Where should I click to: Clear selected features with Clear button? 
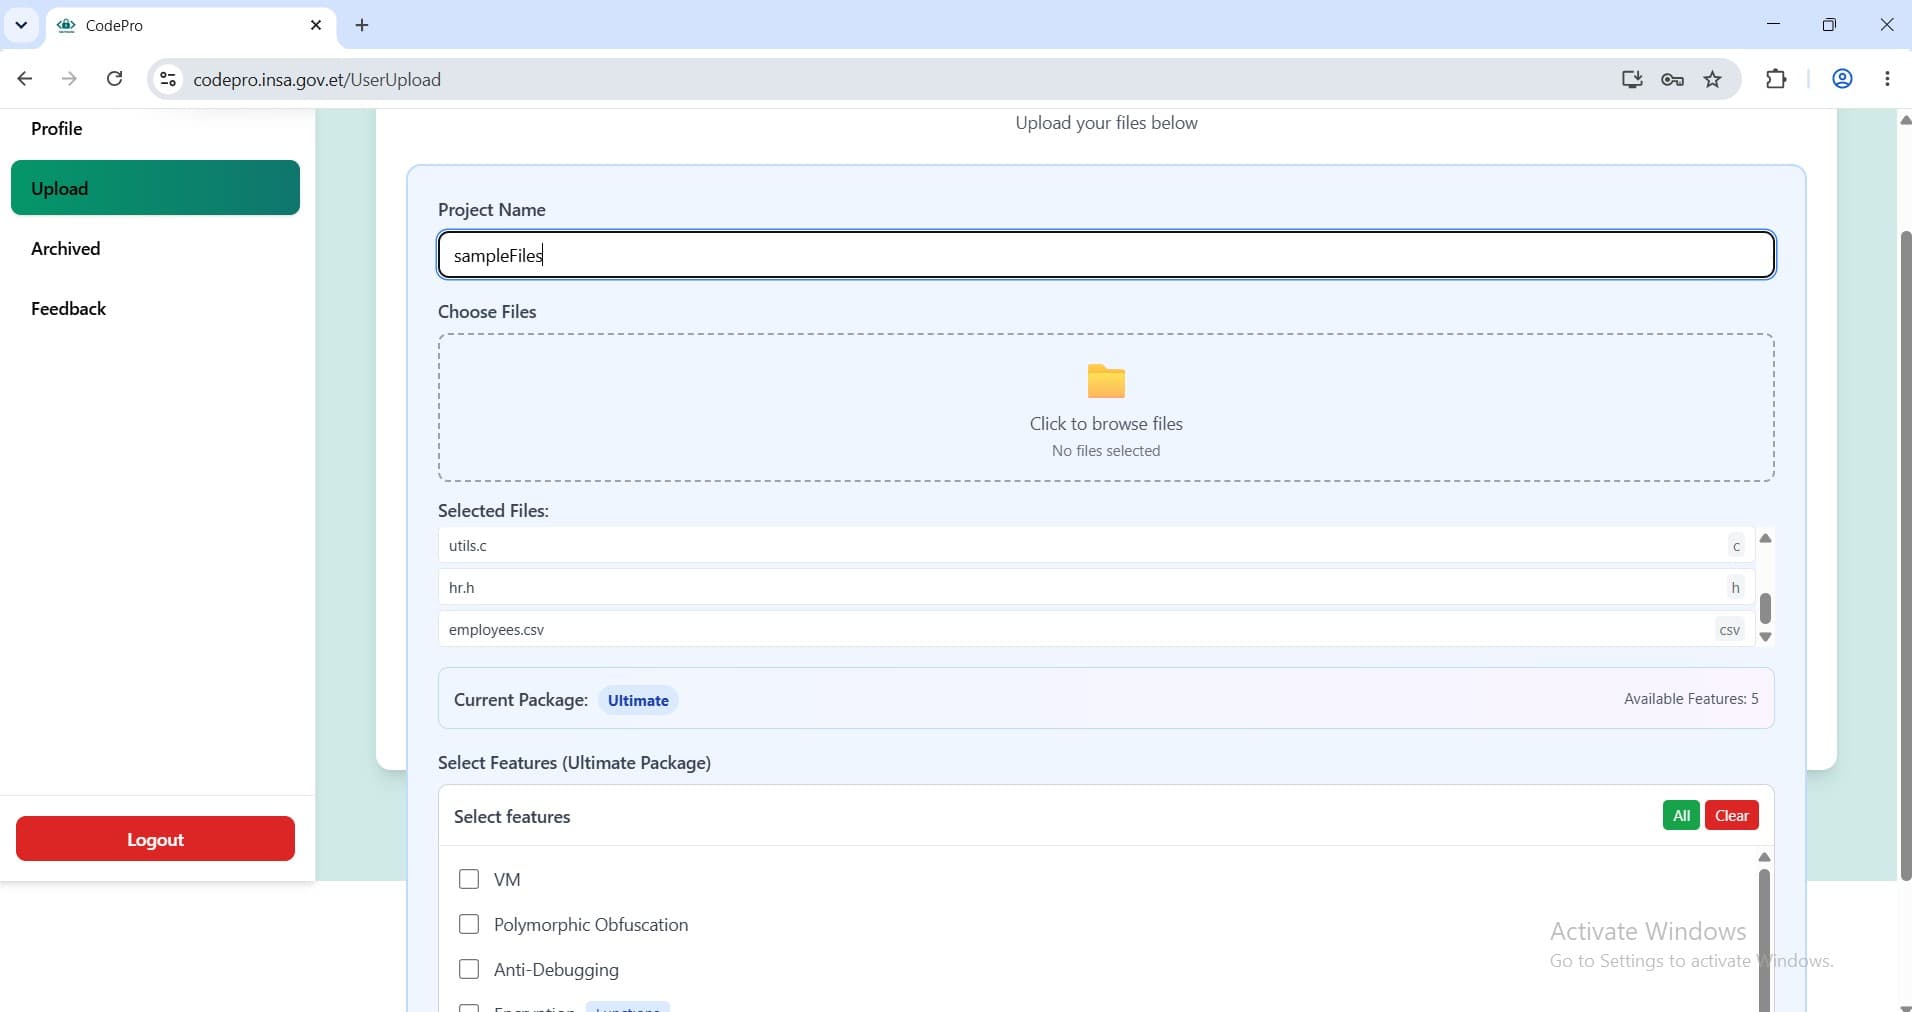pos(1732,815)
